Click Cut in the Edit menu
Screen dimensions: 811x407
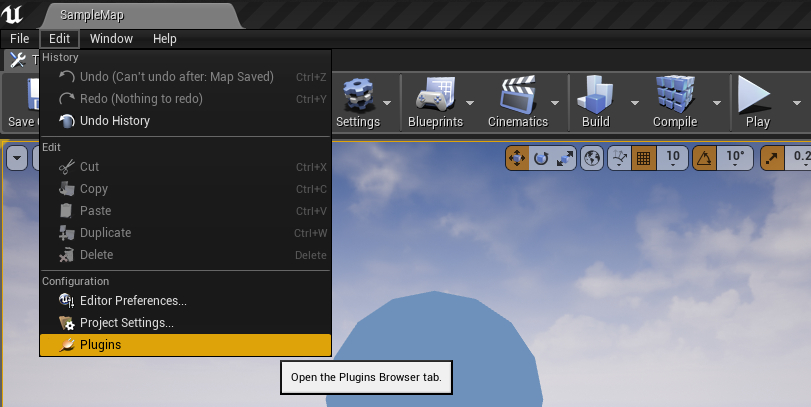pos(185,167)
